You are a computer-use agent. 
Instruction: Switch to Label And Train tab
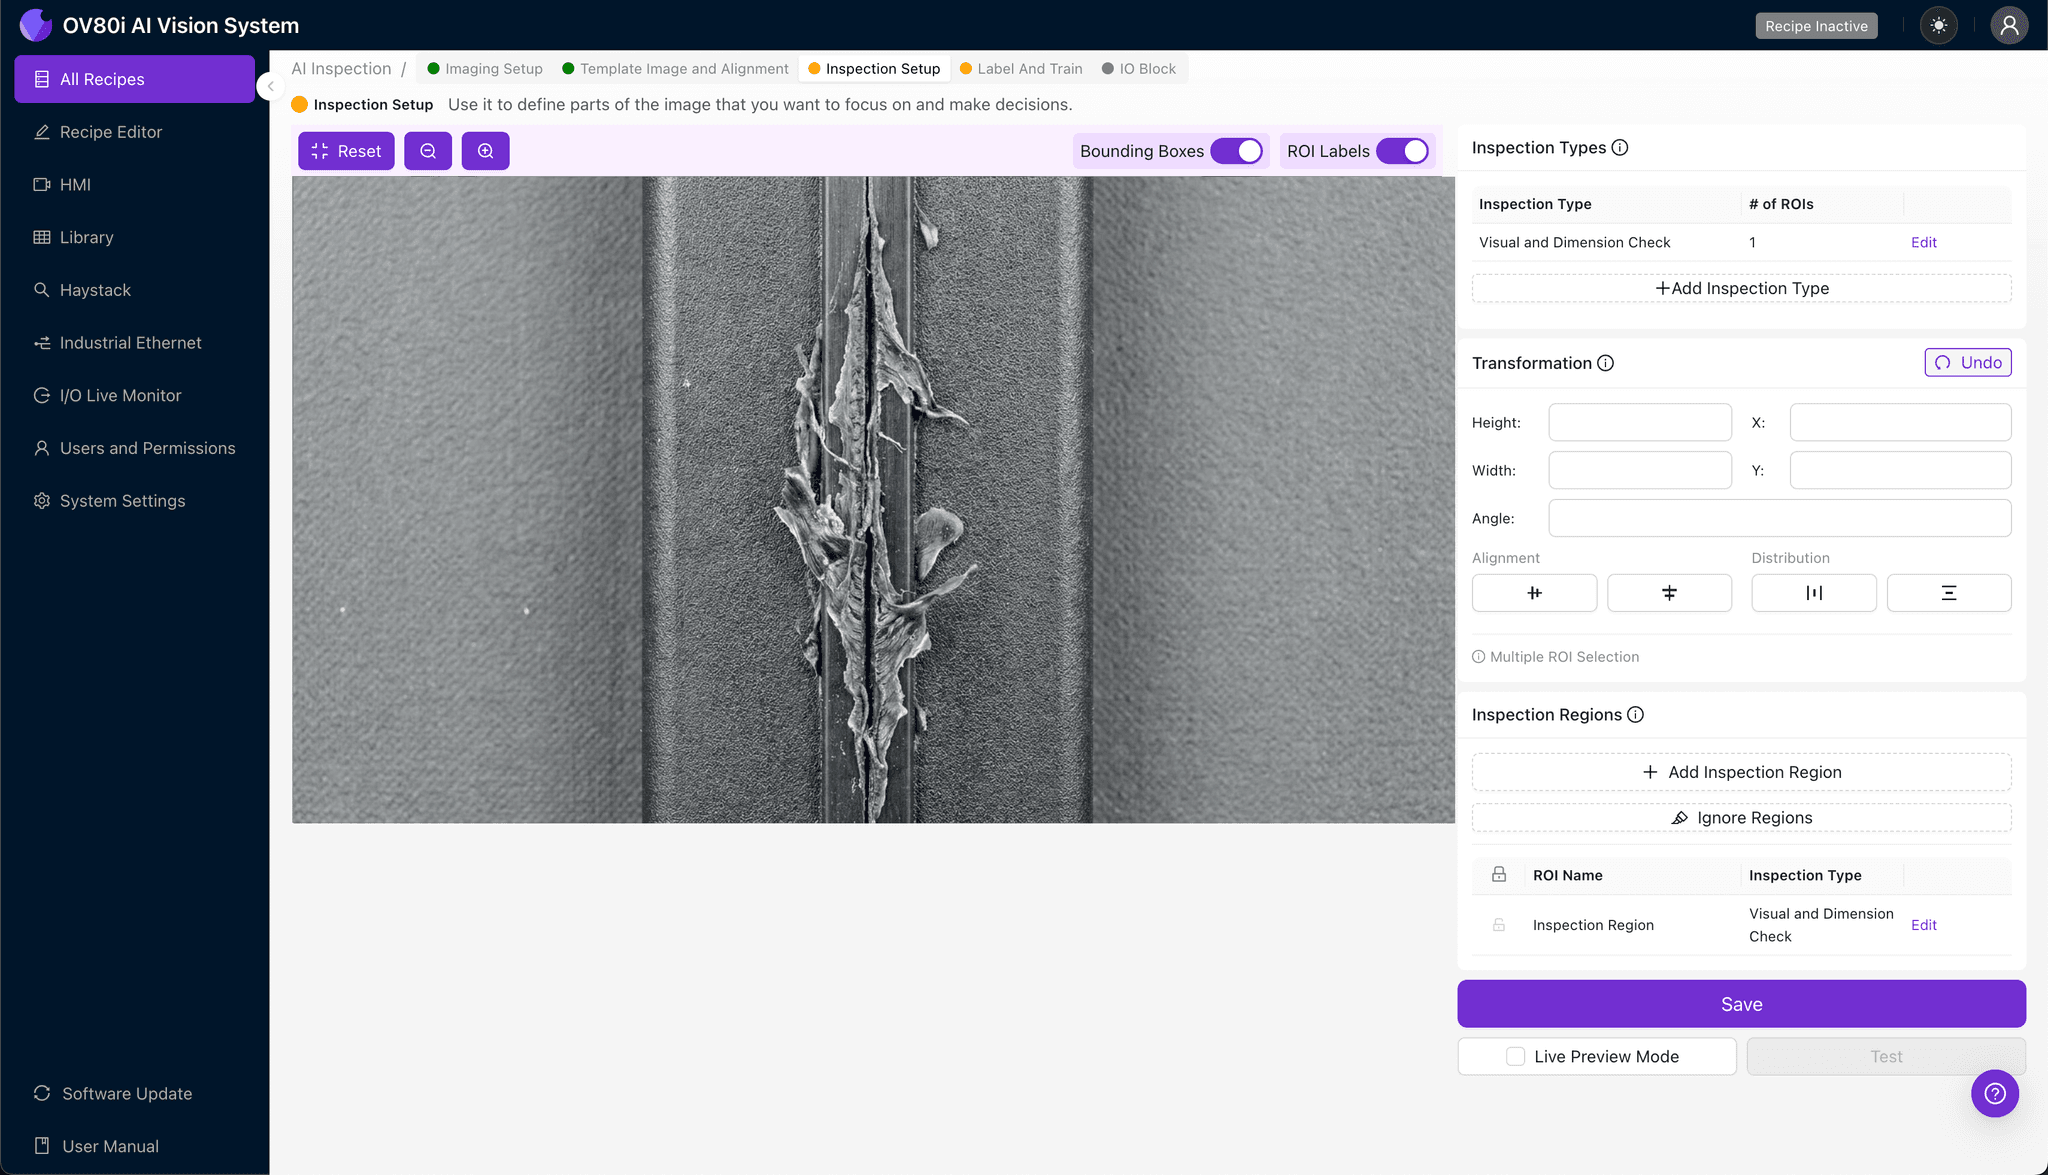(1021, 68)
